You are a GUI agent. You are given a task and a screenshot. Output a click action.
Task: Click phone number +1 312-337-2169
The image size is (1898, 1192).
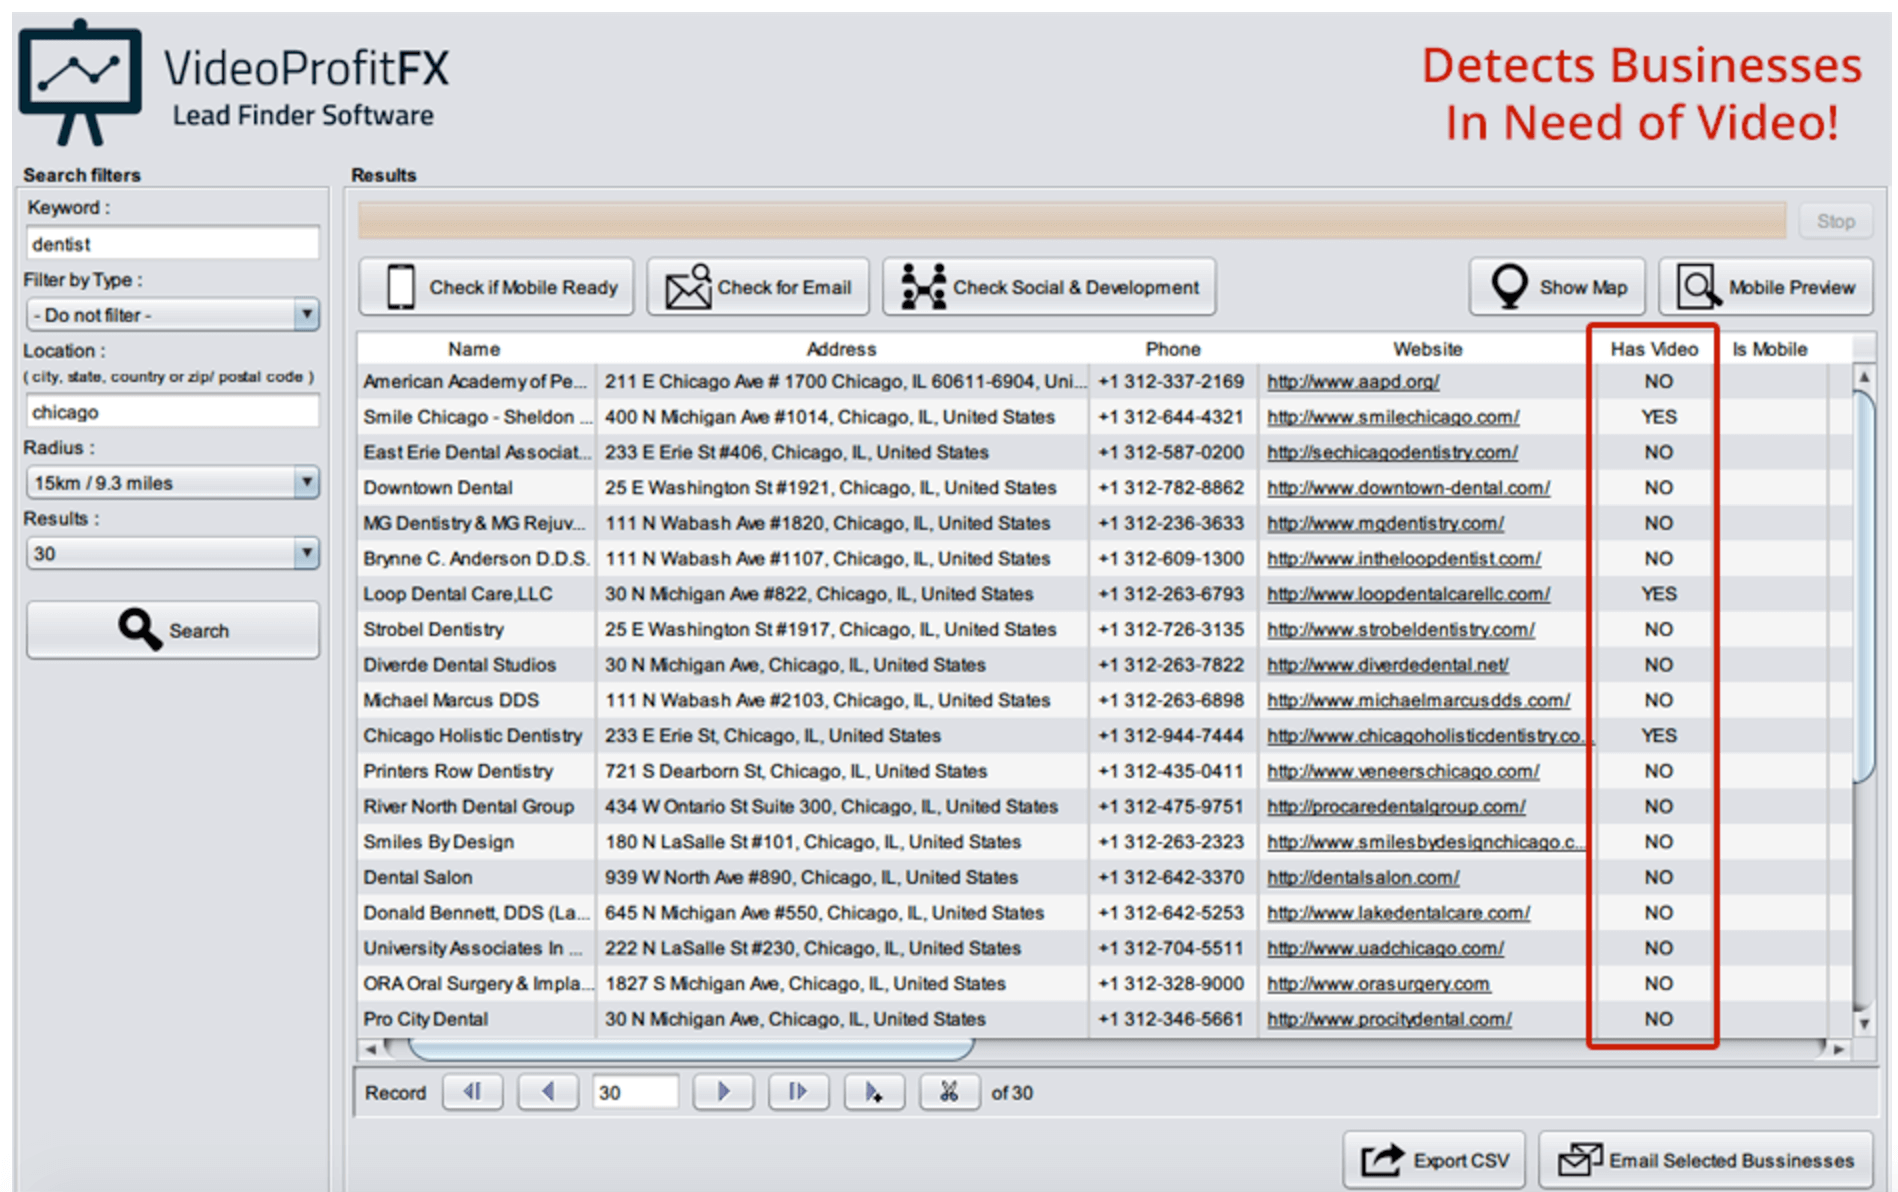click(1171, 382)
